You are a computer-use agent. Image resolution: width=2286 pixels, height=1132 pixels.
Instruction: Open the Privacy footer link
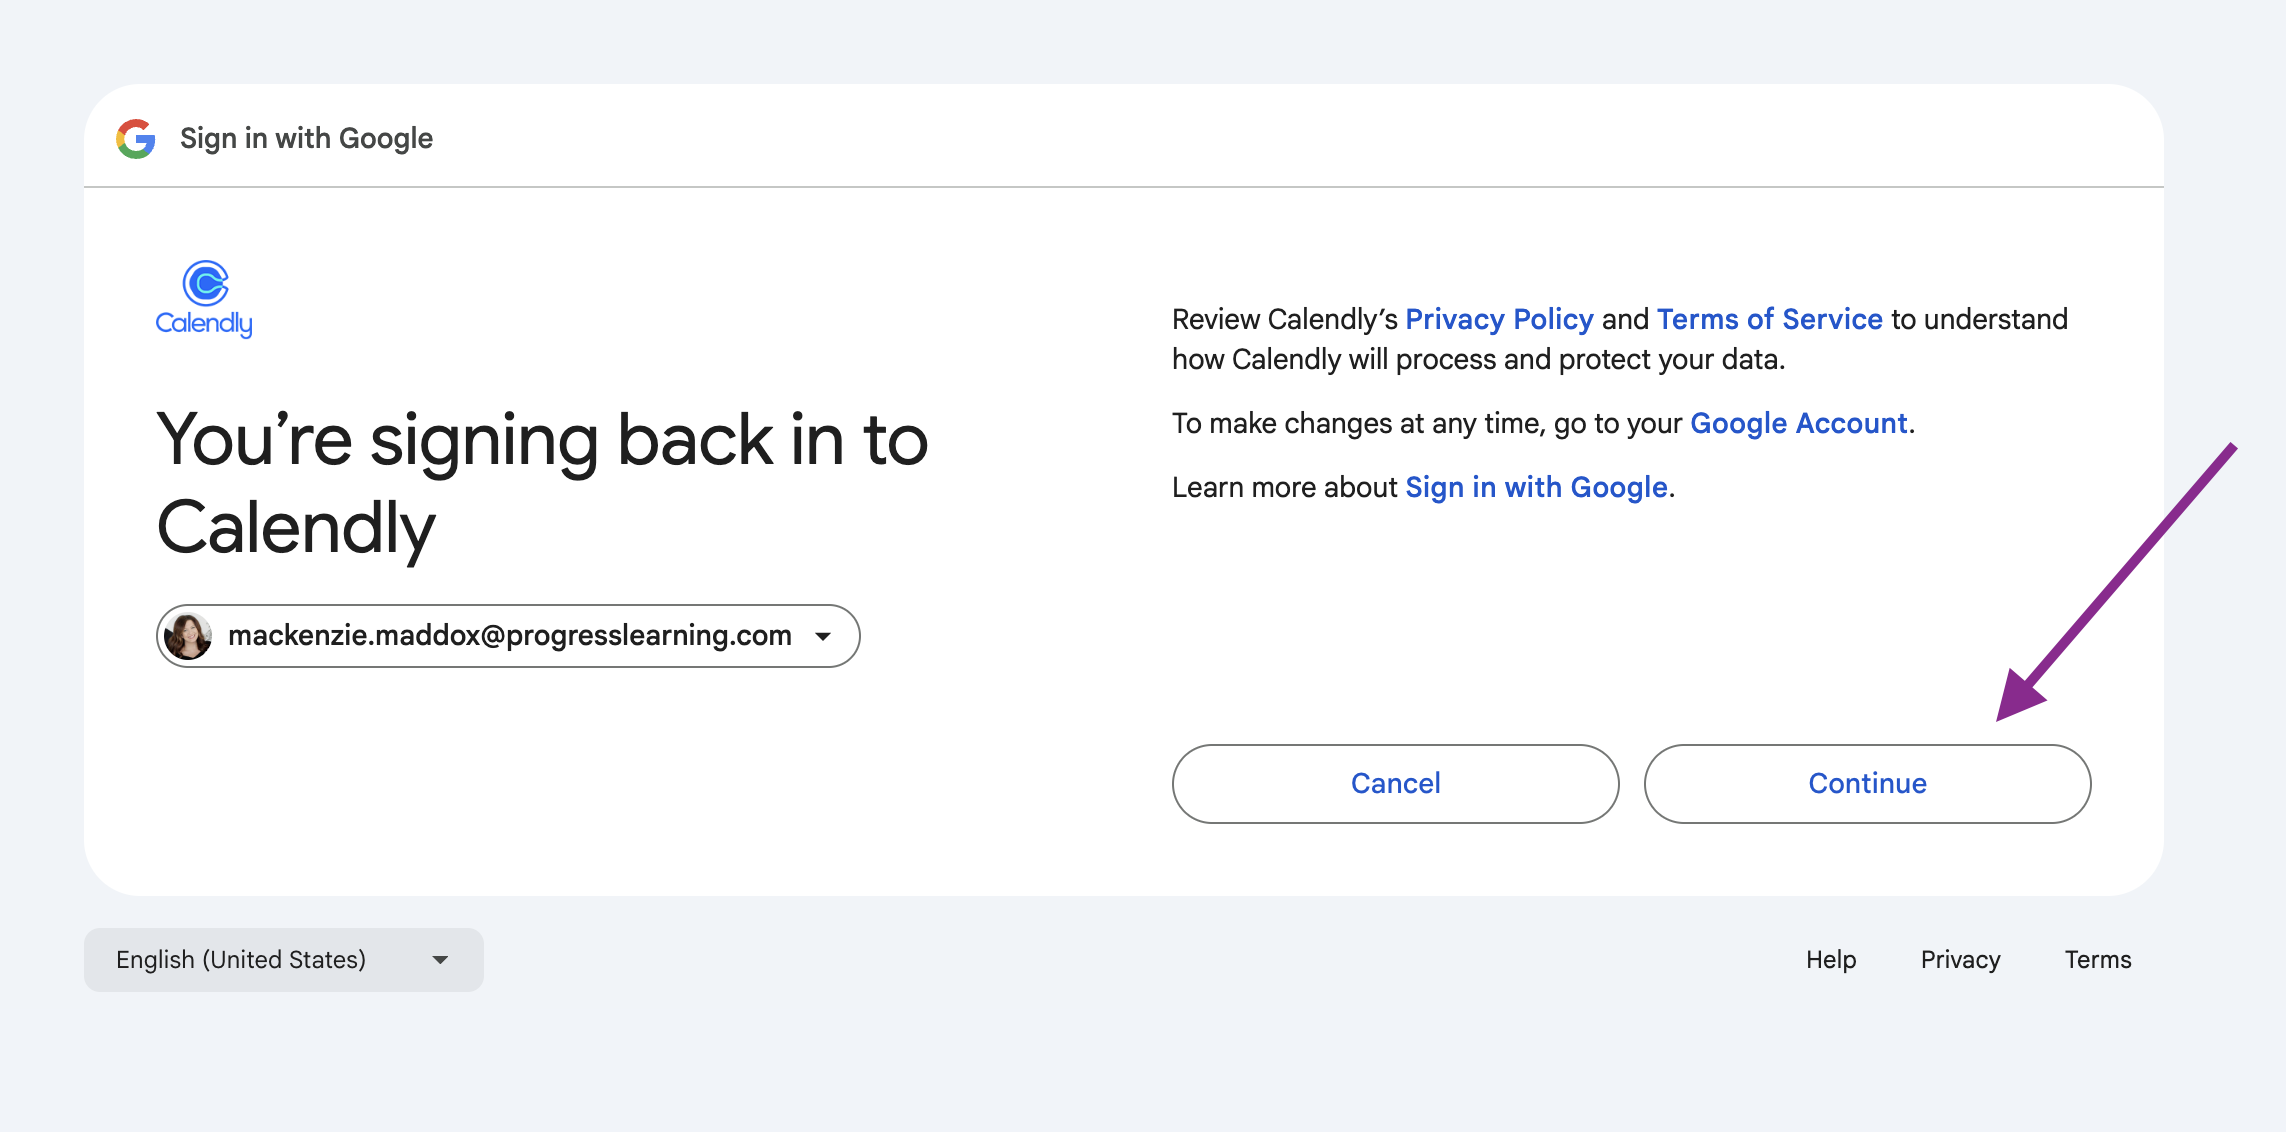pyautogui.click(x=1960, y=960)
